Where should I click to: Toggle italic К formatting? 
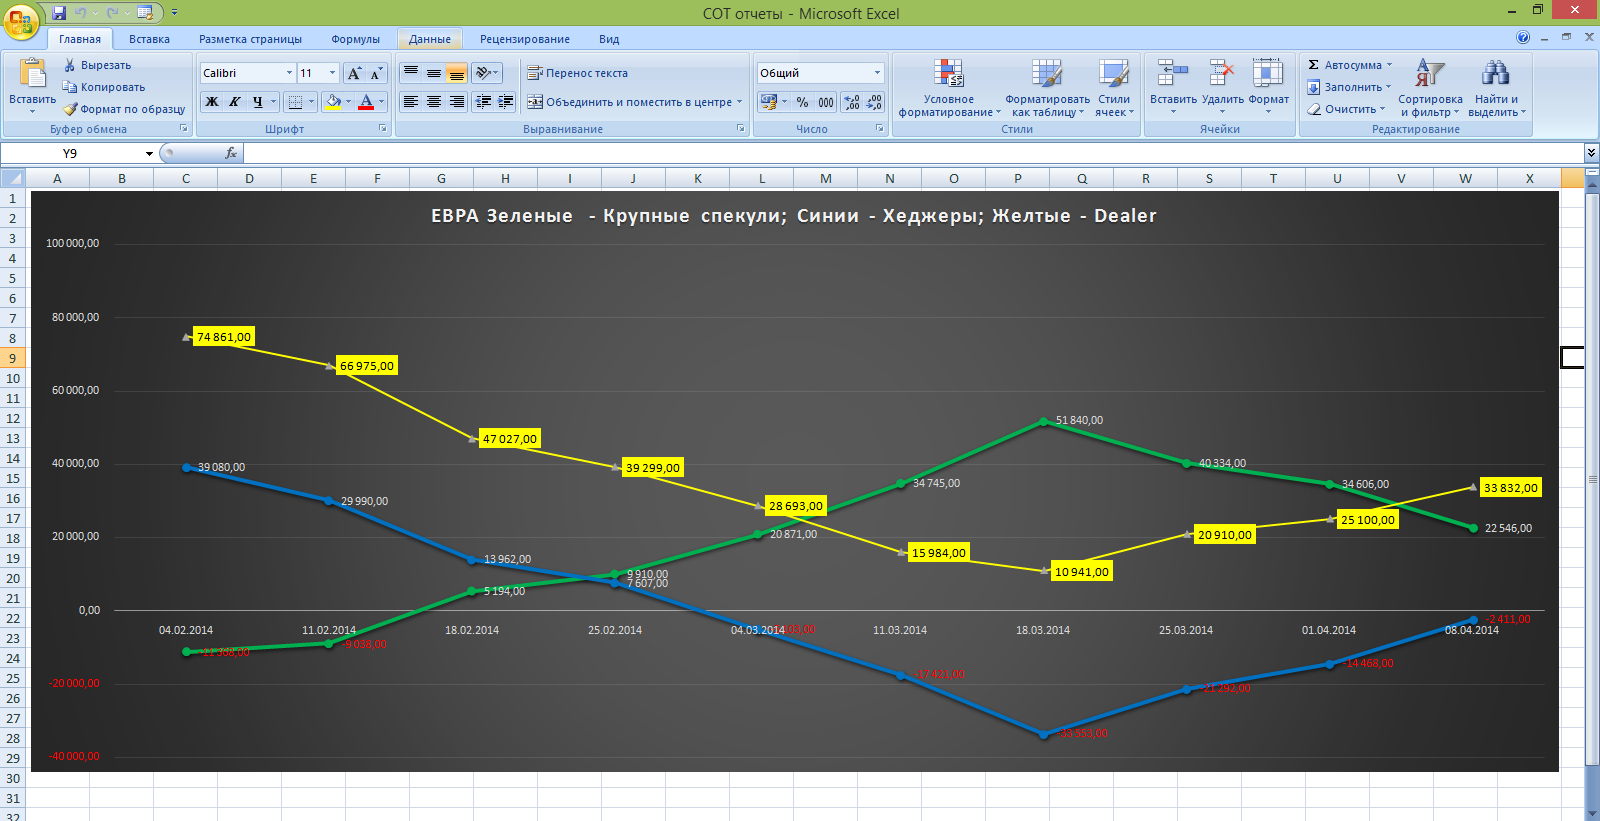[235, 102]
